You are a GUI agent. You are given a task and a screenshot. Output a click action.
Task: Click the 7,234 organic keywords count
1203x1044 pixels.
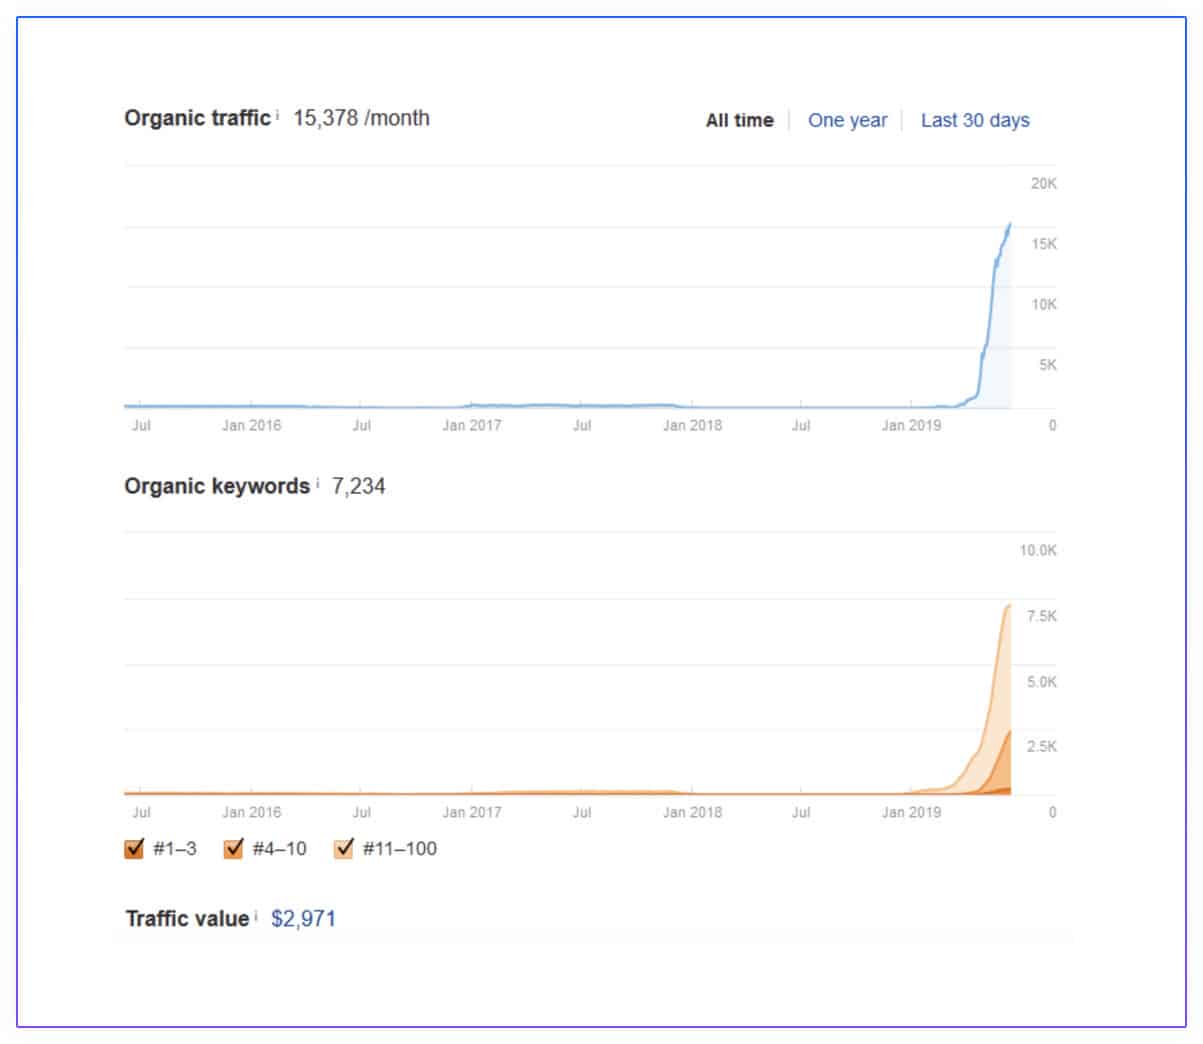(x=359, y=487)
